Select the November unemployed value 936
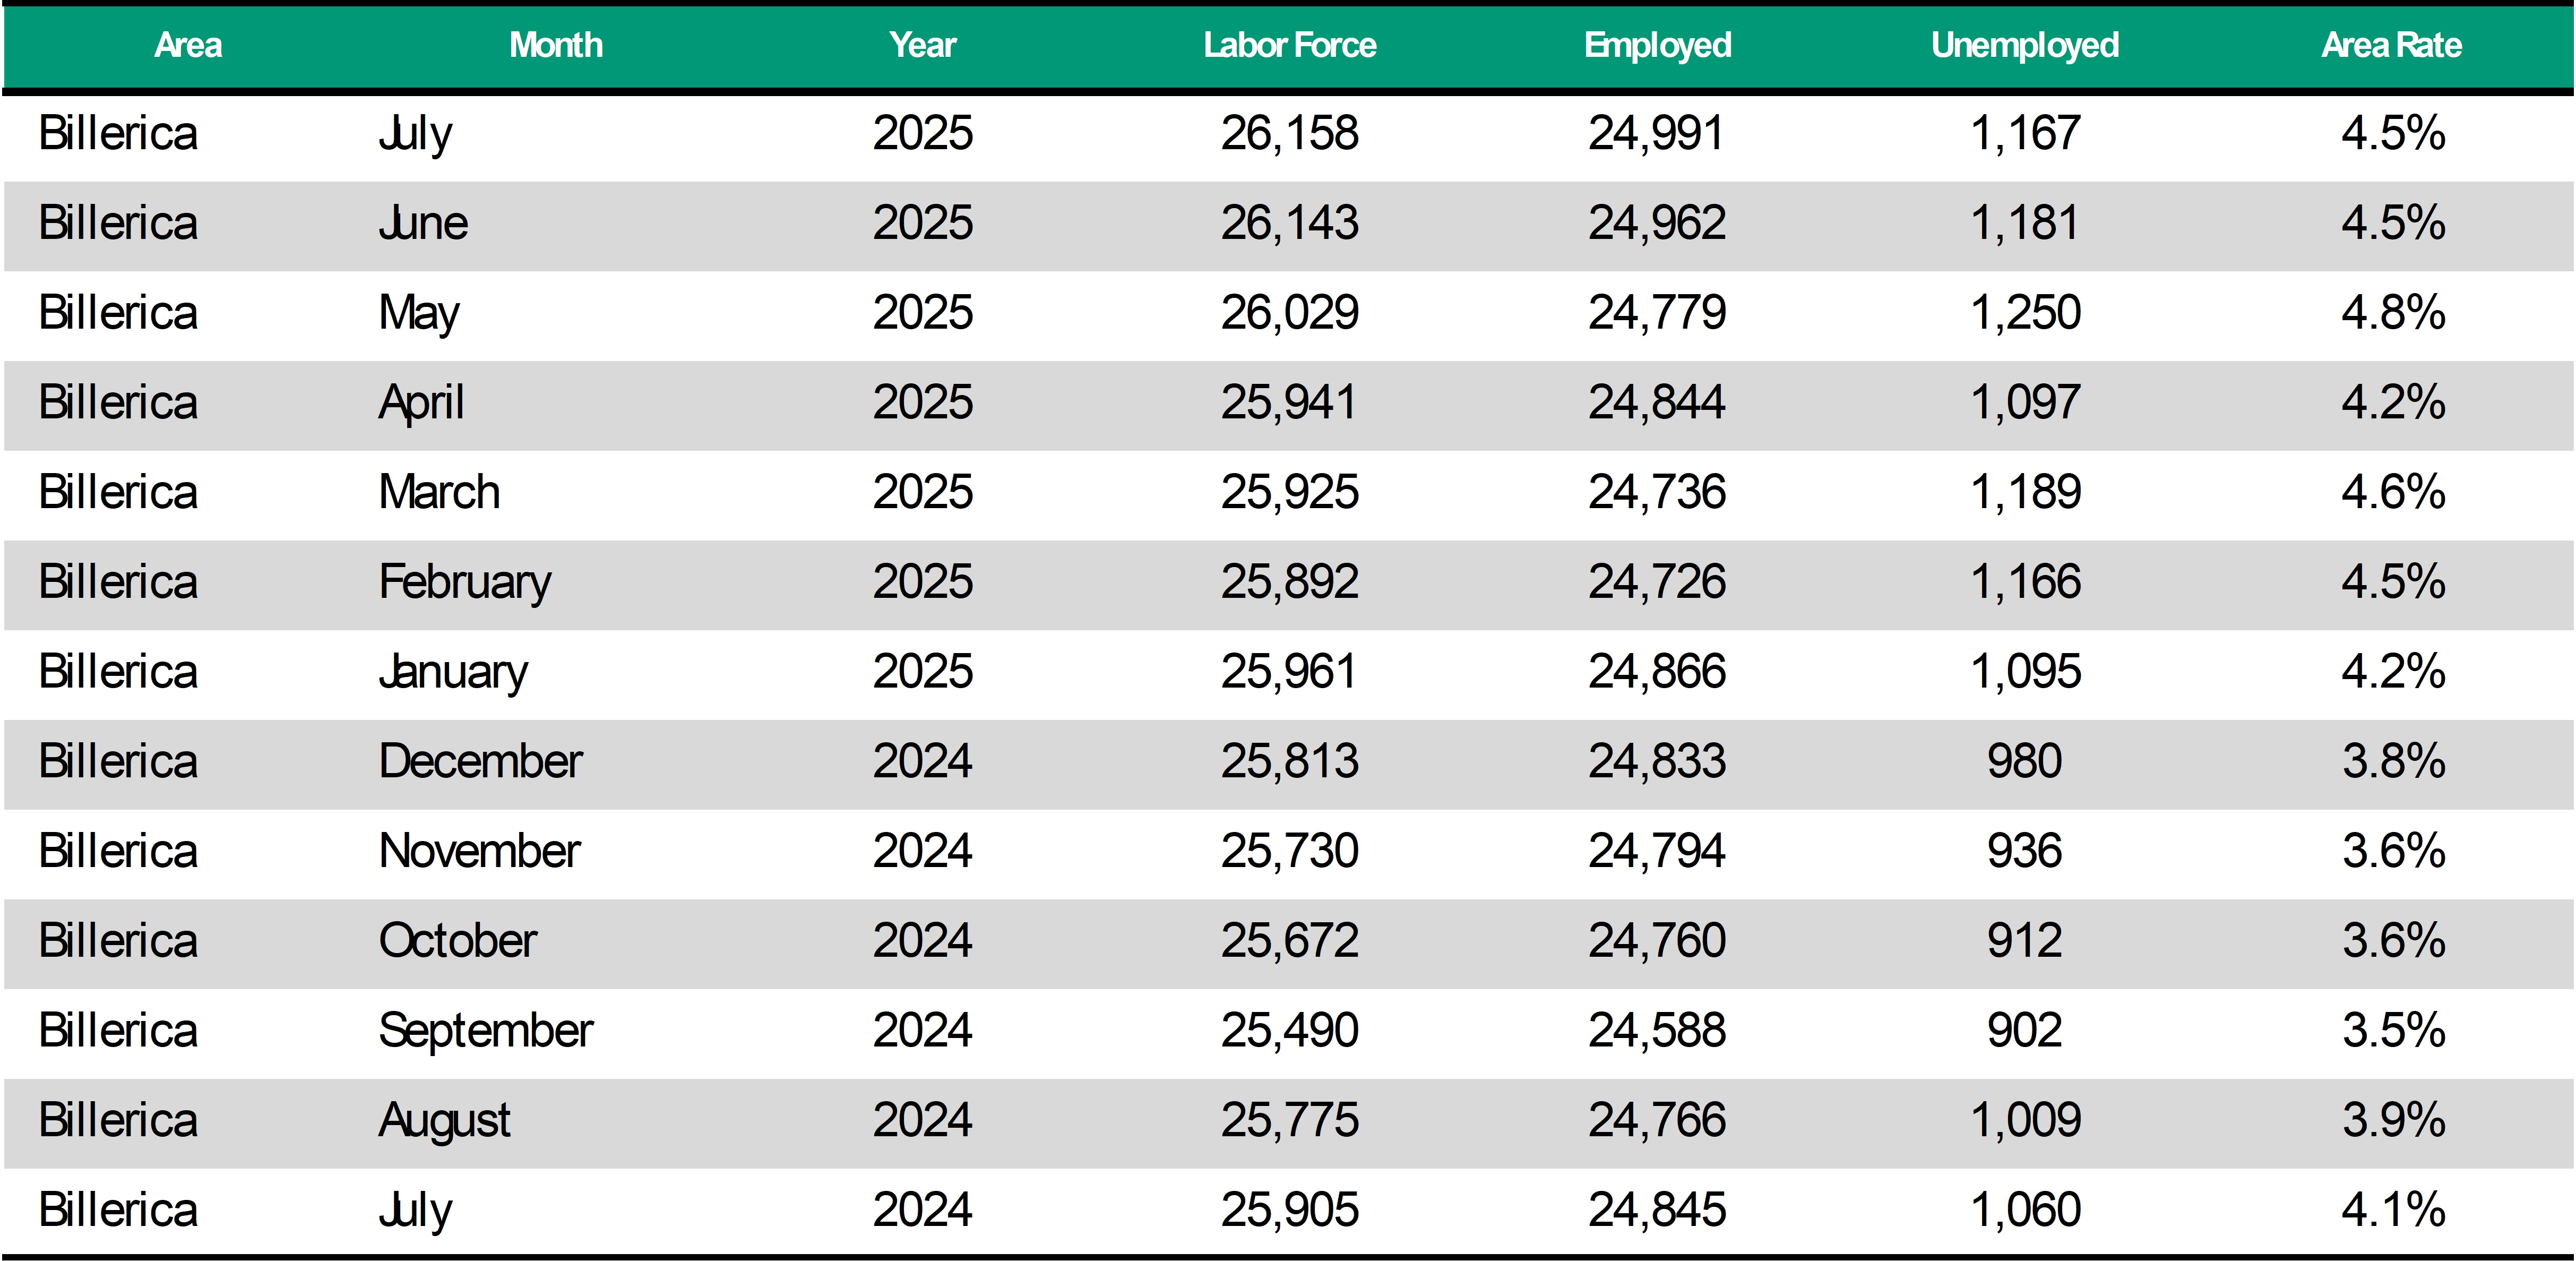Image resolution: width=2576 pixels, height=1261 pixels. 2025,851
